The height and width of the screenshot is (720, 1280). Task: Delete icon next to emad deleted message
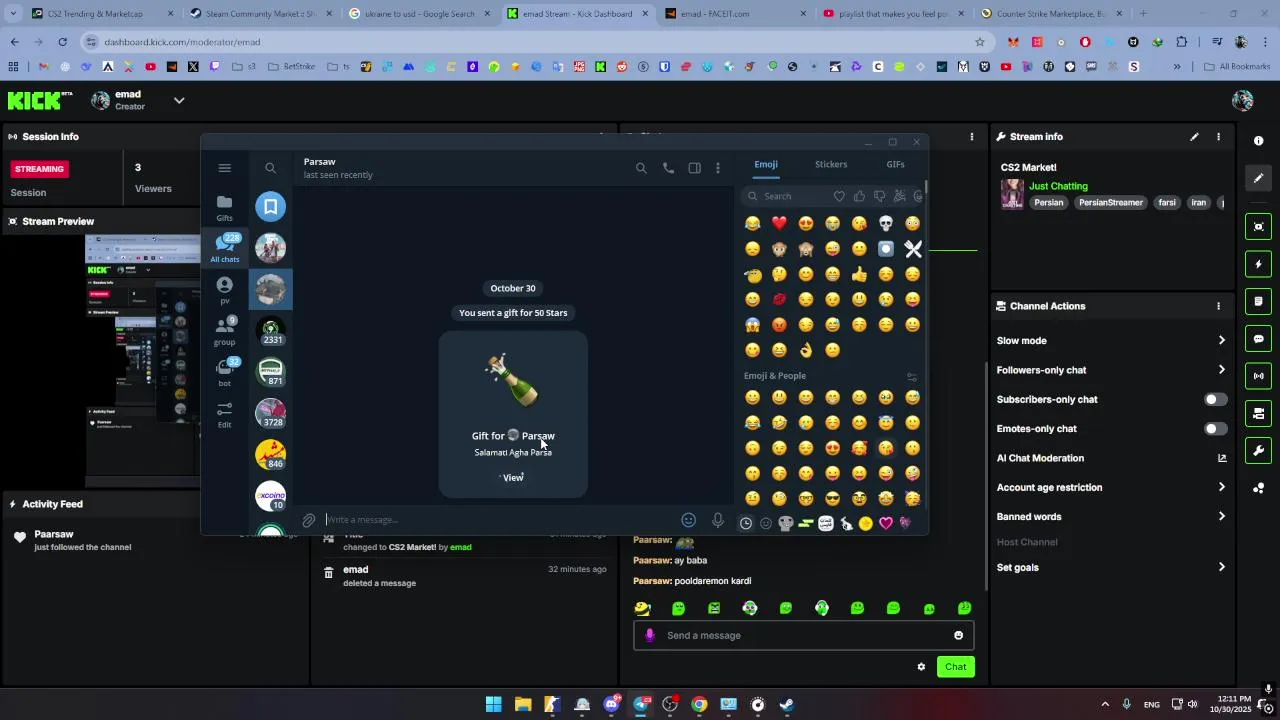click(x=328, y=573)
